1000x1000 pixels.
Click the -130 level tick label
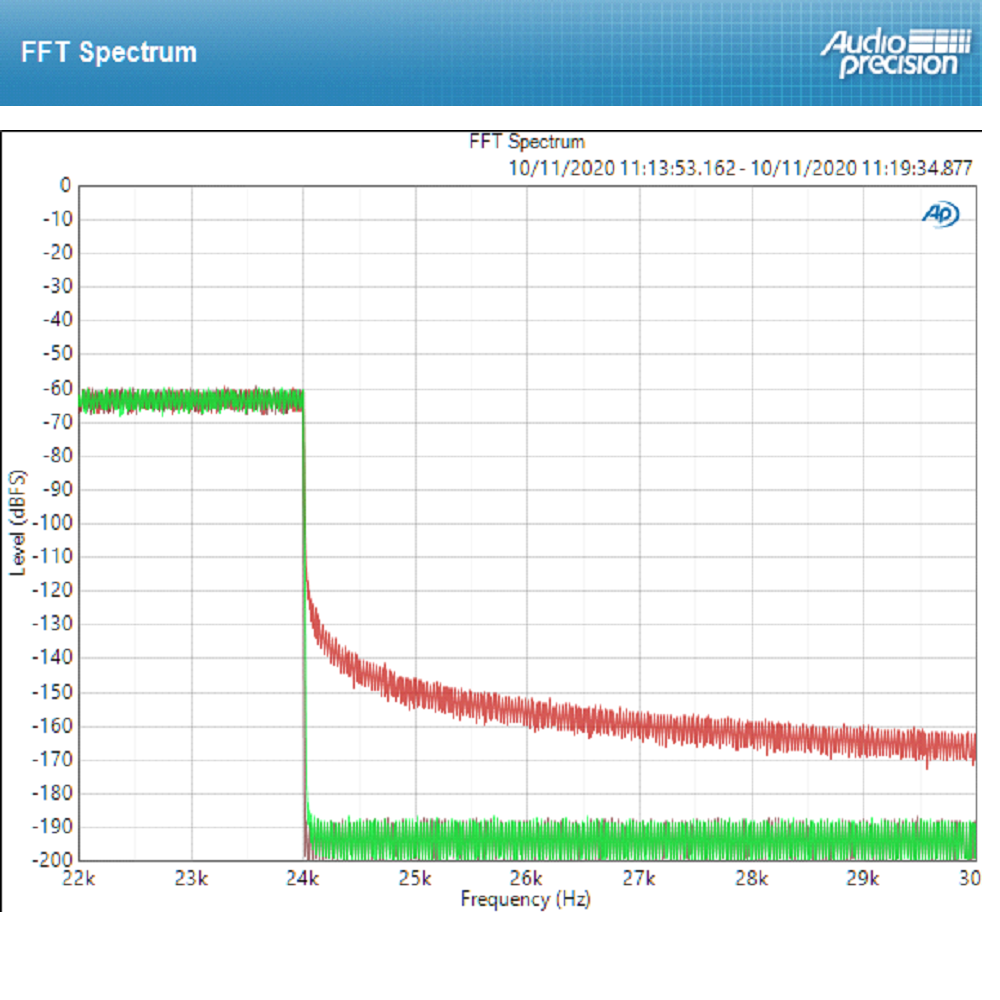[53, 624]
